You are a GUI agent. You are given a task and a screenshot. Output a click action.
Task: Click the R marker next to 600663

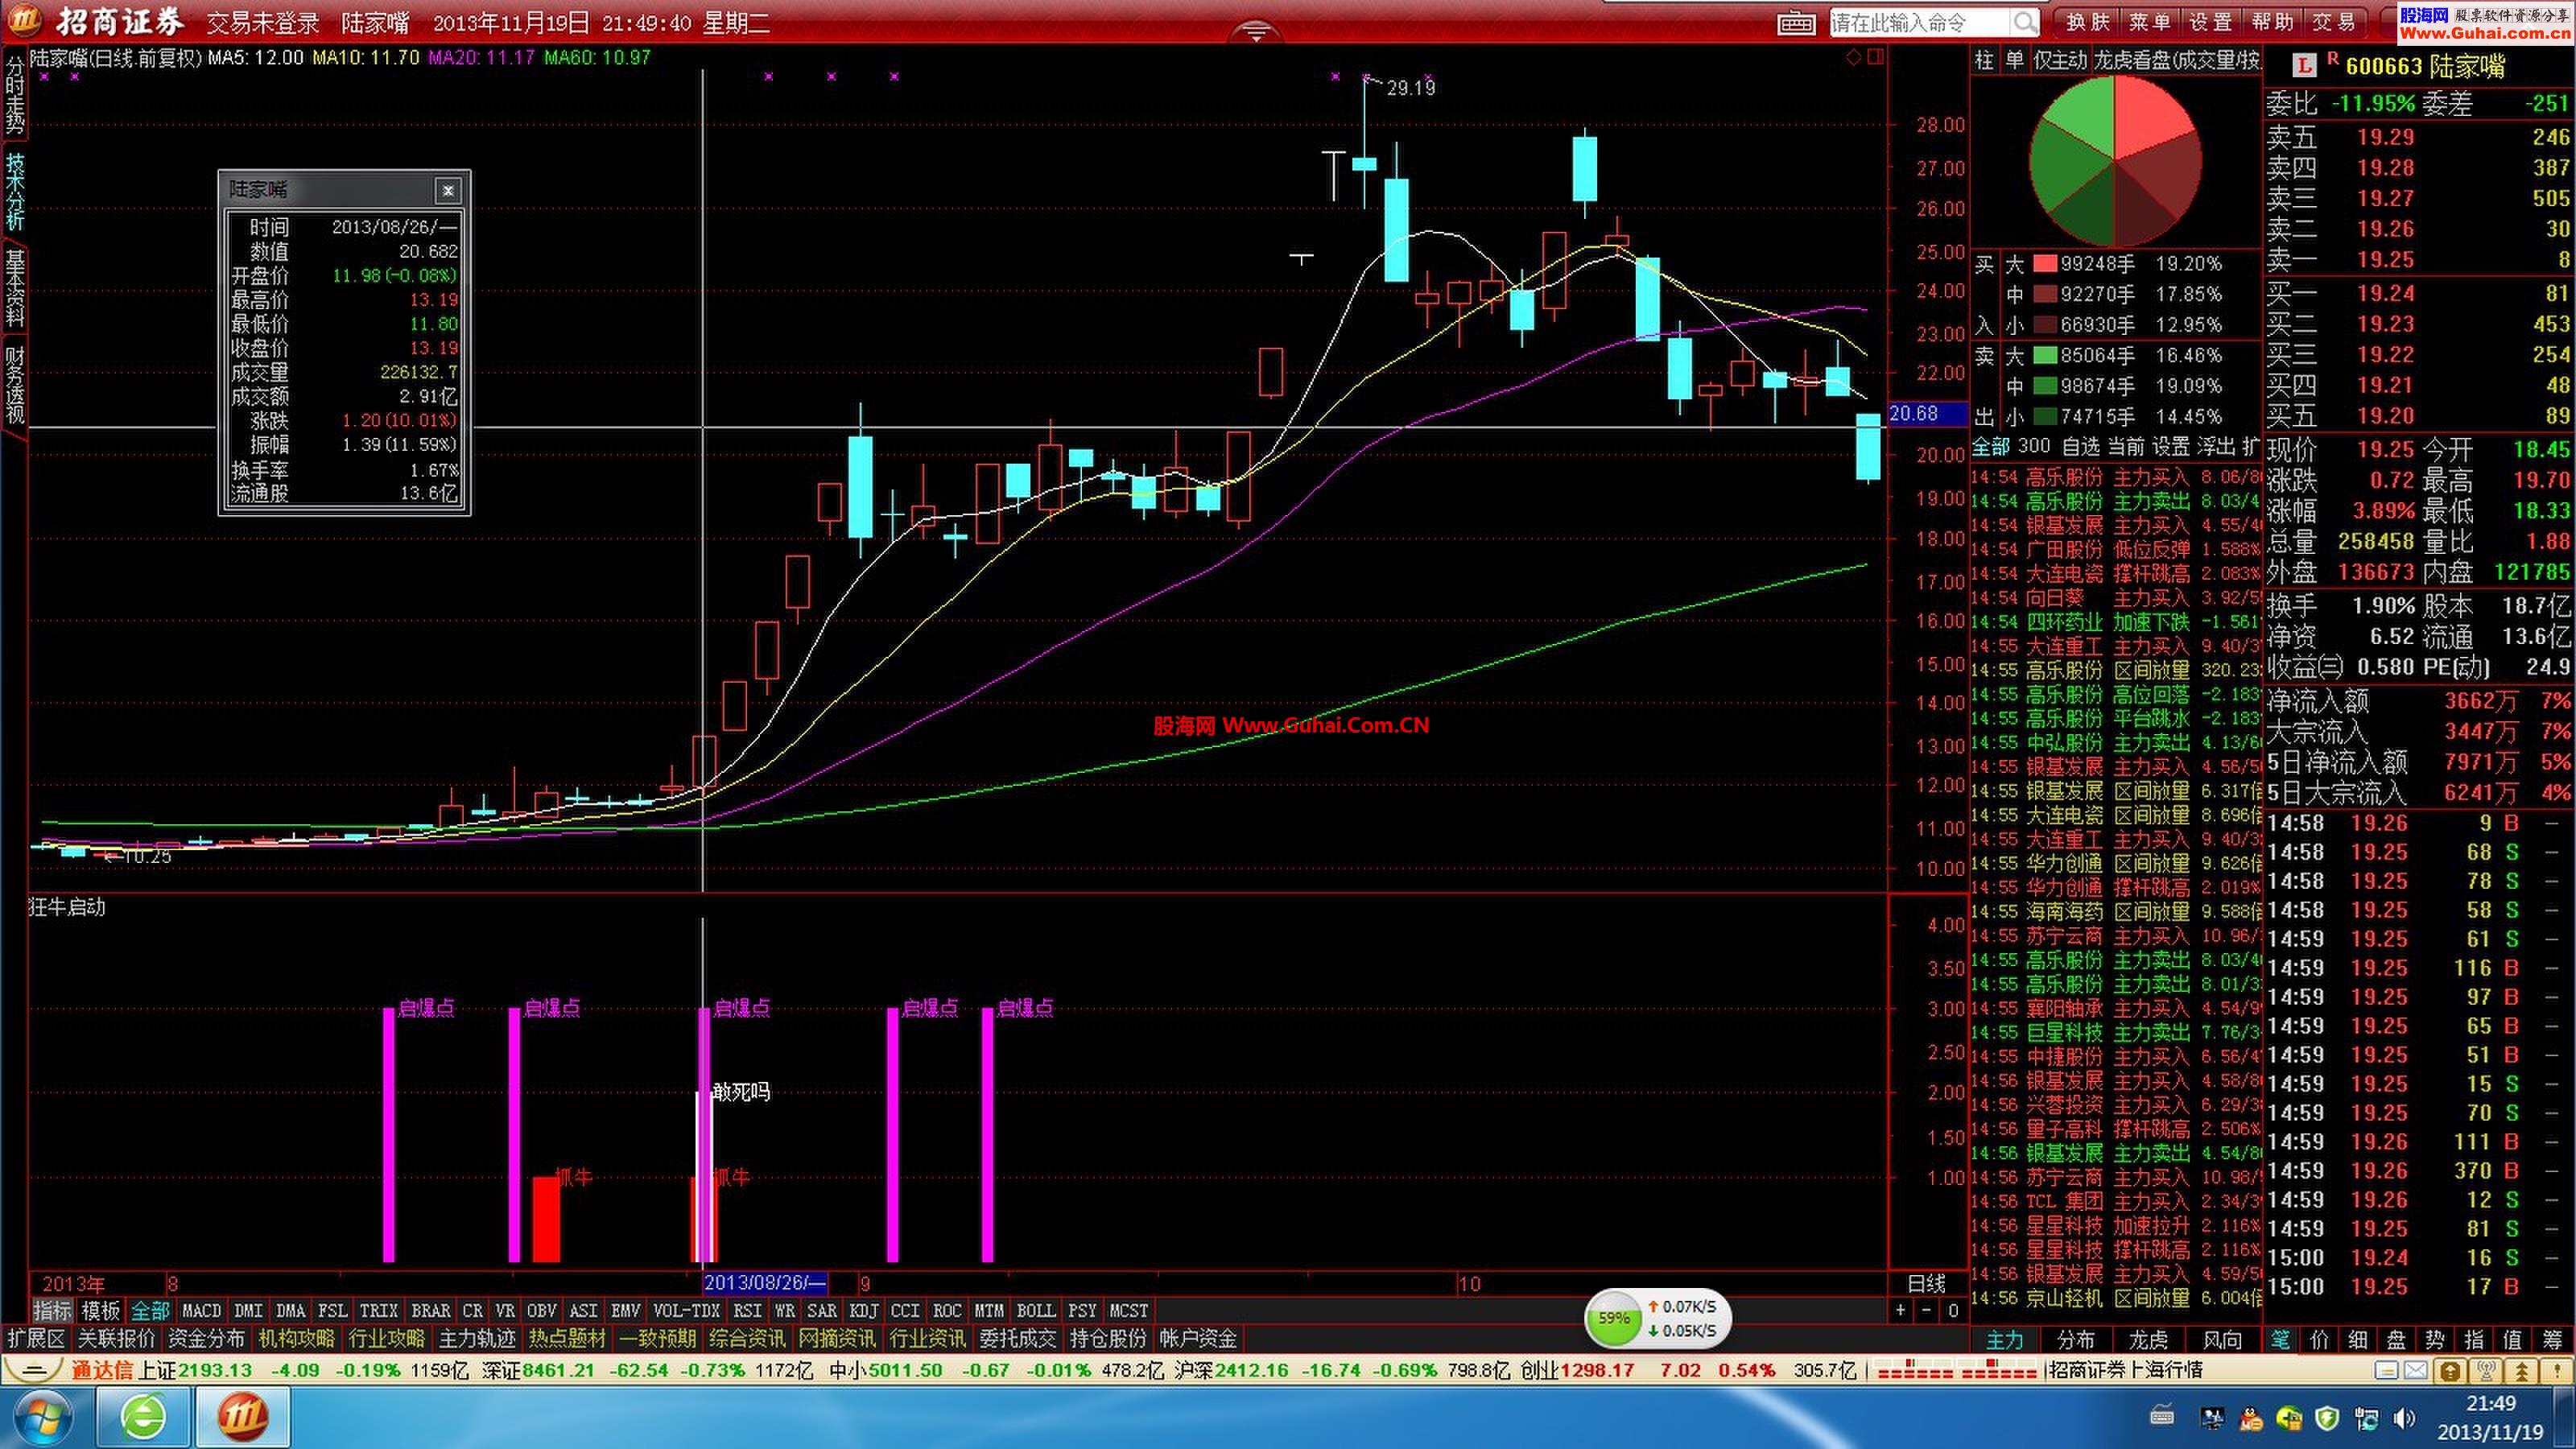[x=2332, y=60]
